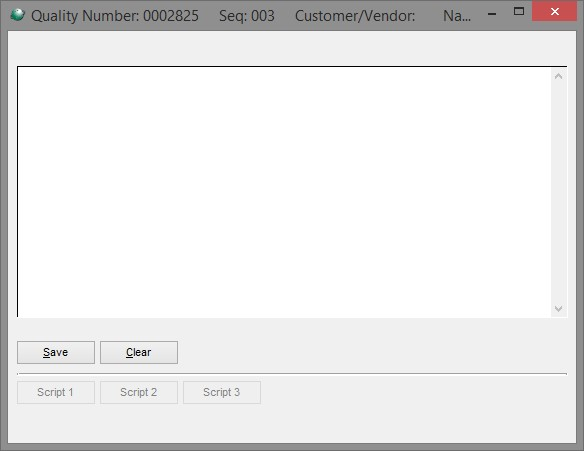This screenshot has height=451, width=584.
Task: Click inside the large notes text area
Action: tap(284, 192)
